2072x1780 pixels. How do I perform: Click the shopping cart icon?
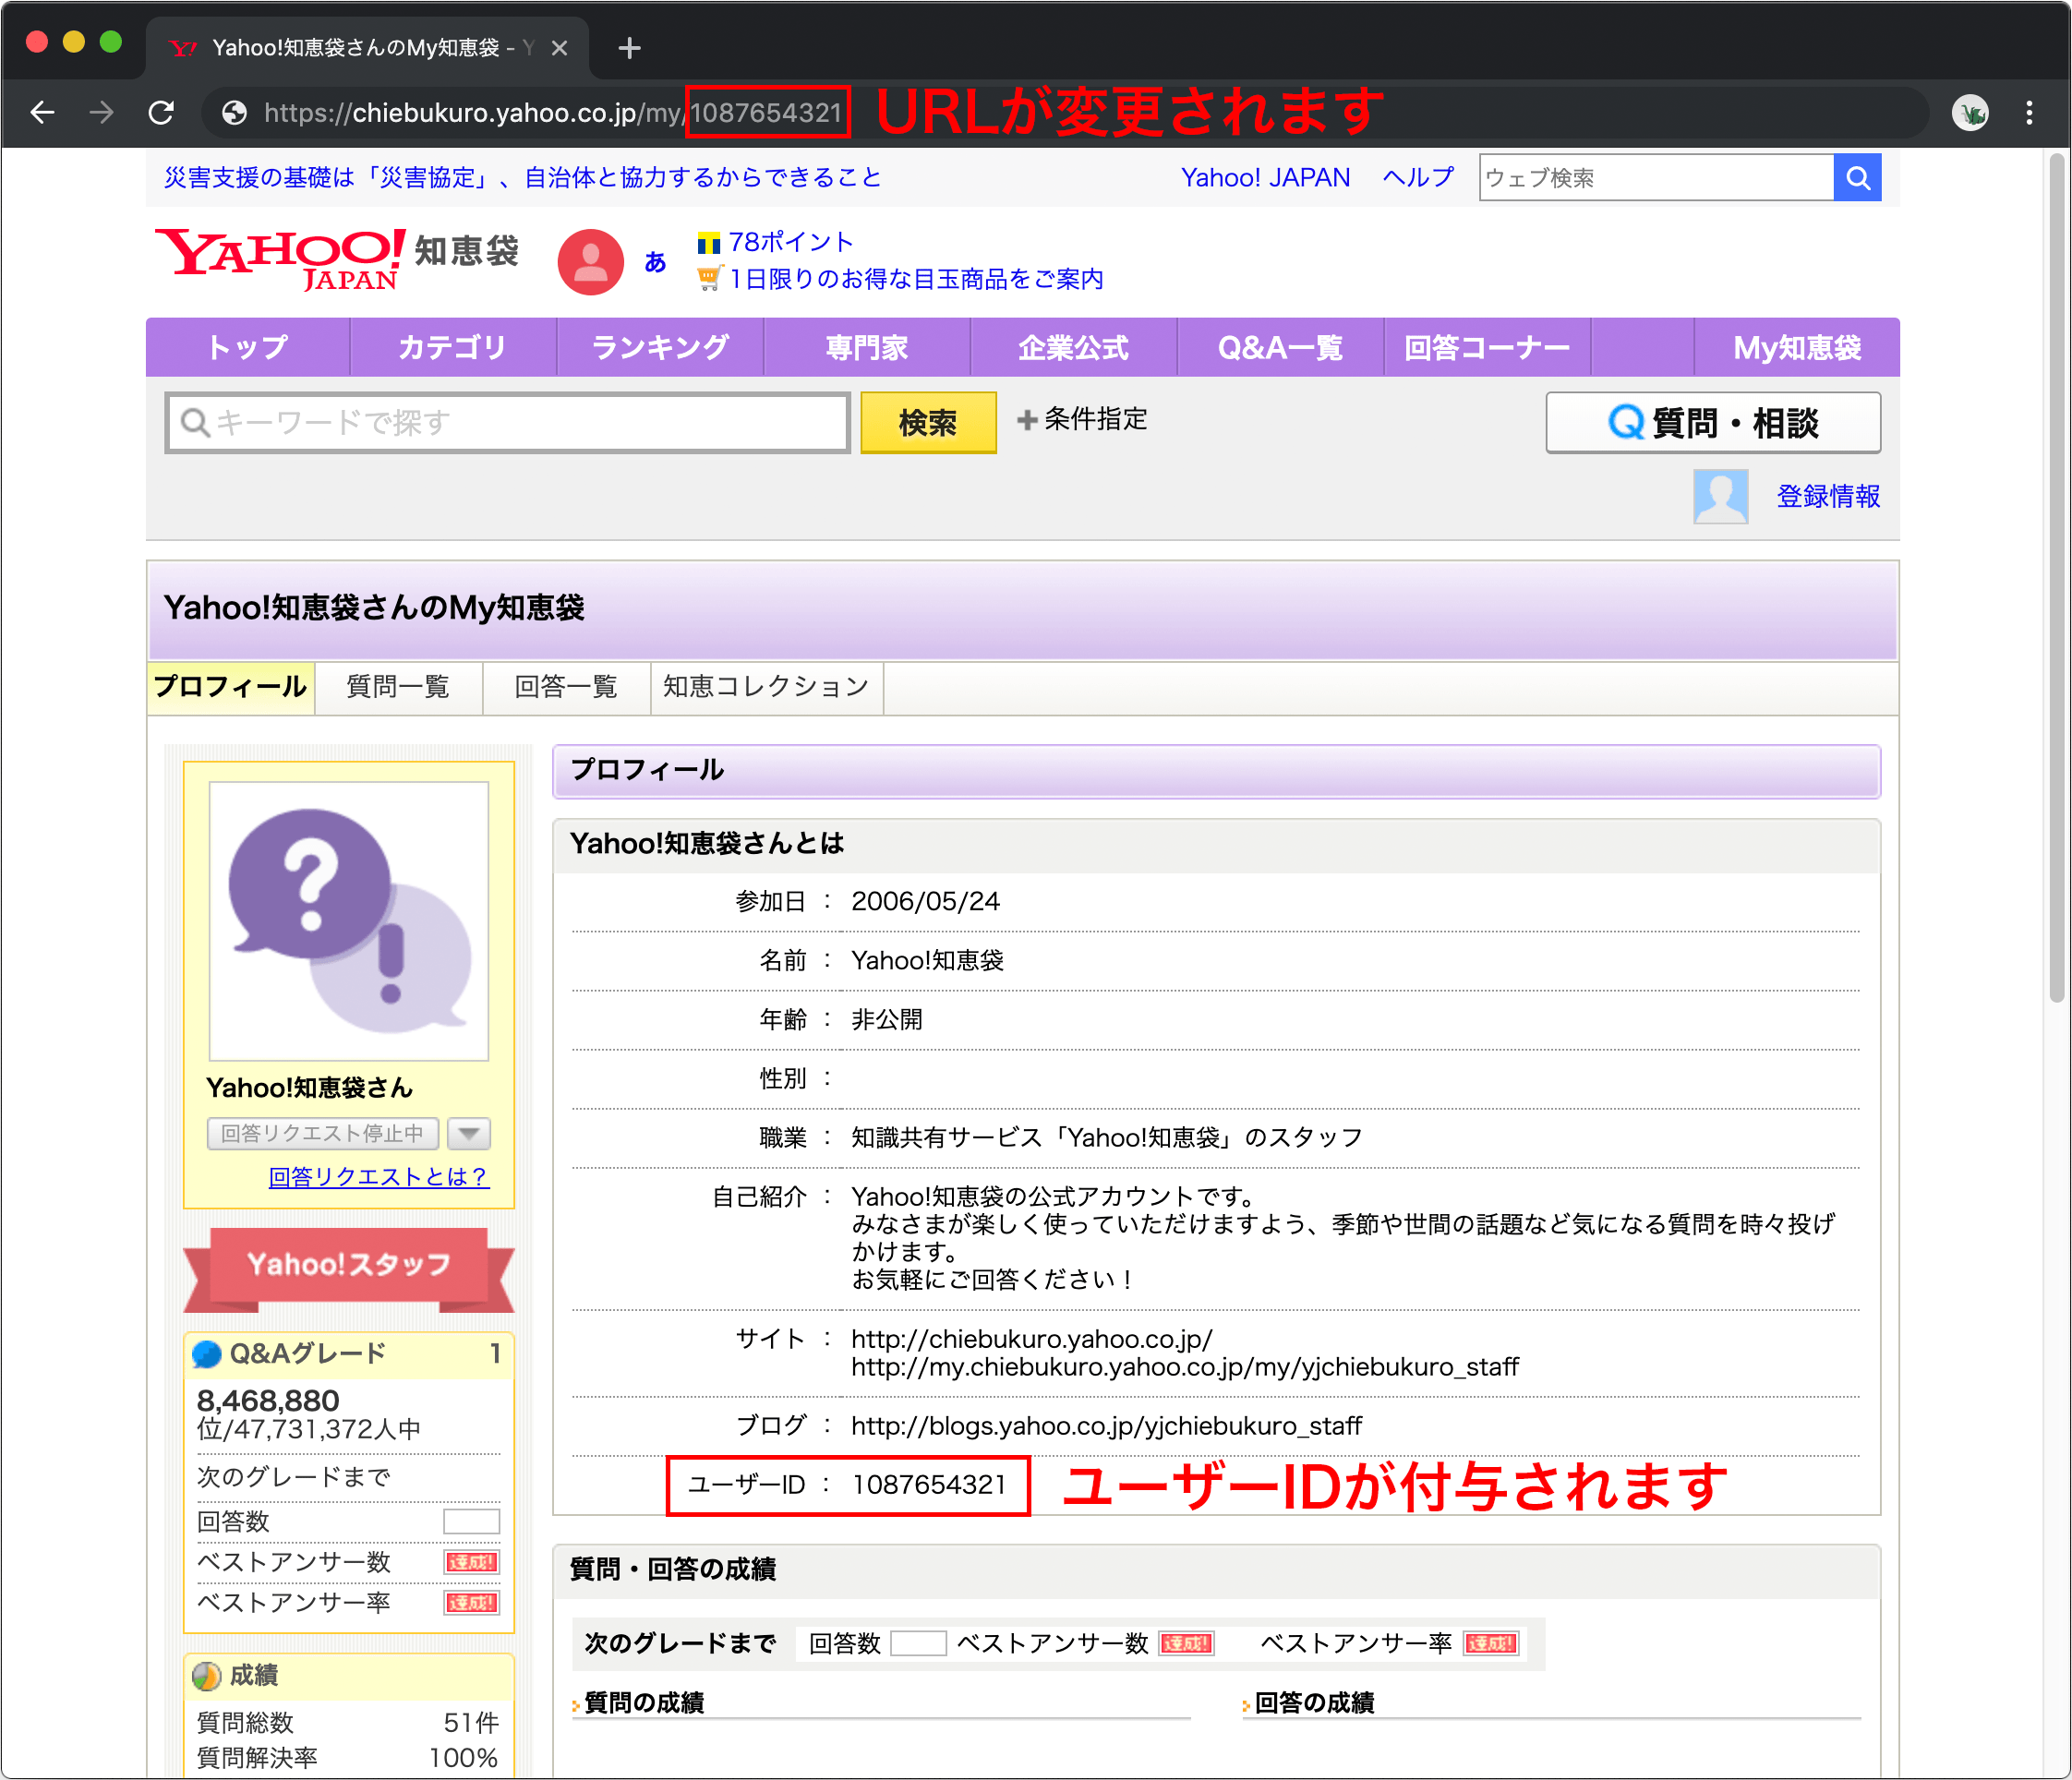coord(708,278)
